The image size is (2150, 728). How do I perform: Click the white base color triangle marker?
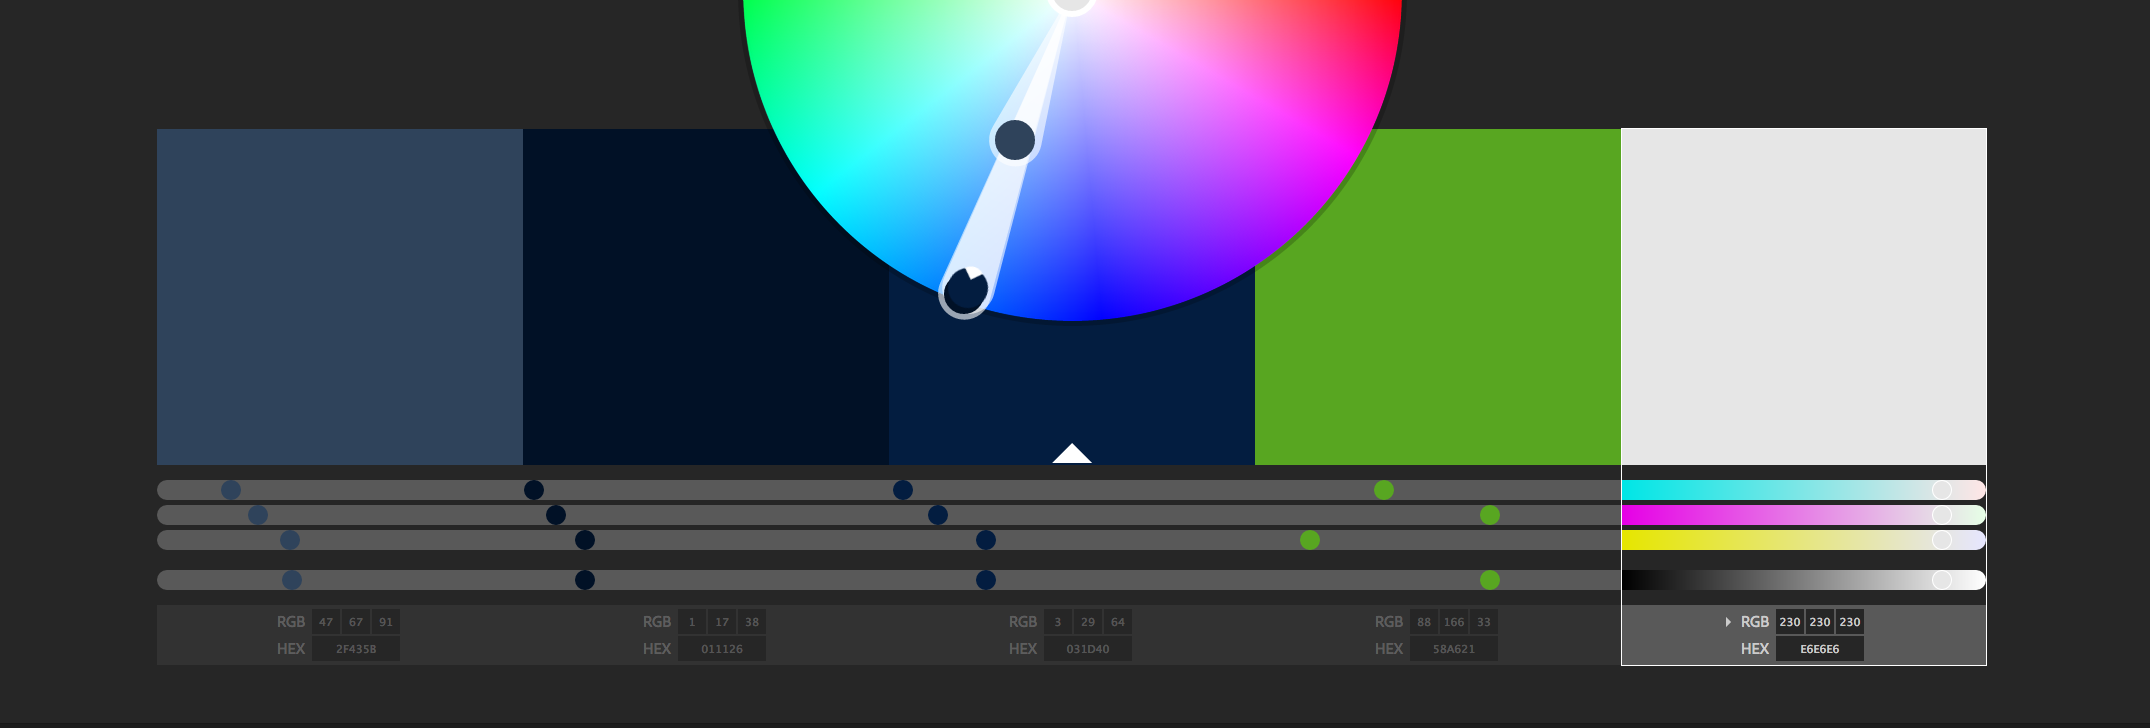point(1072,454)
